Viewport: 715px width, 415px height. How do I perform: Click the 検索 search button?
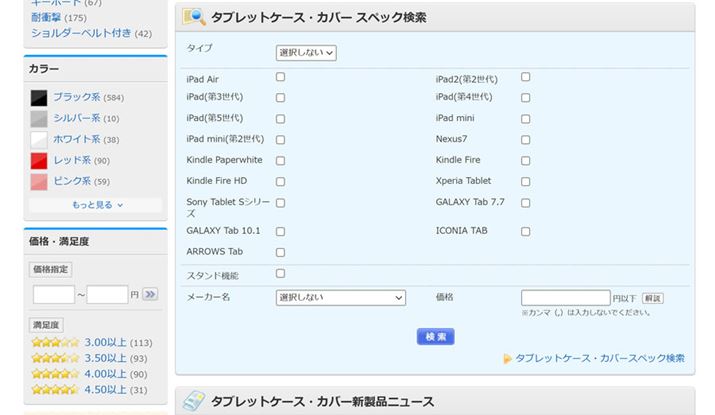tap(435, 337)
